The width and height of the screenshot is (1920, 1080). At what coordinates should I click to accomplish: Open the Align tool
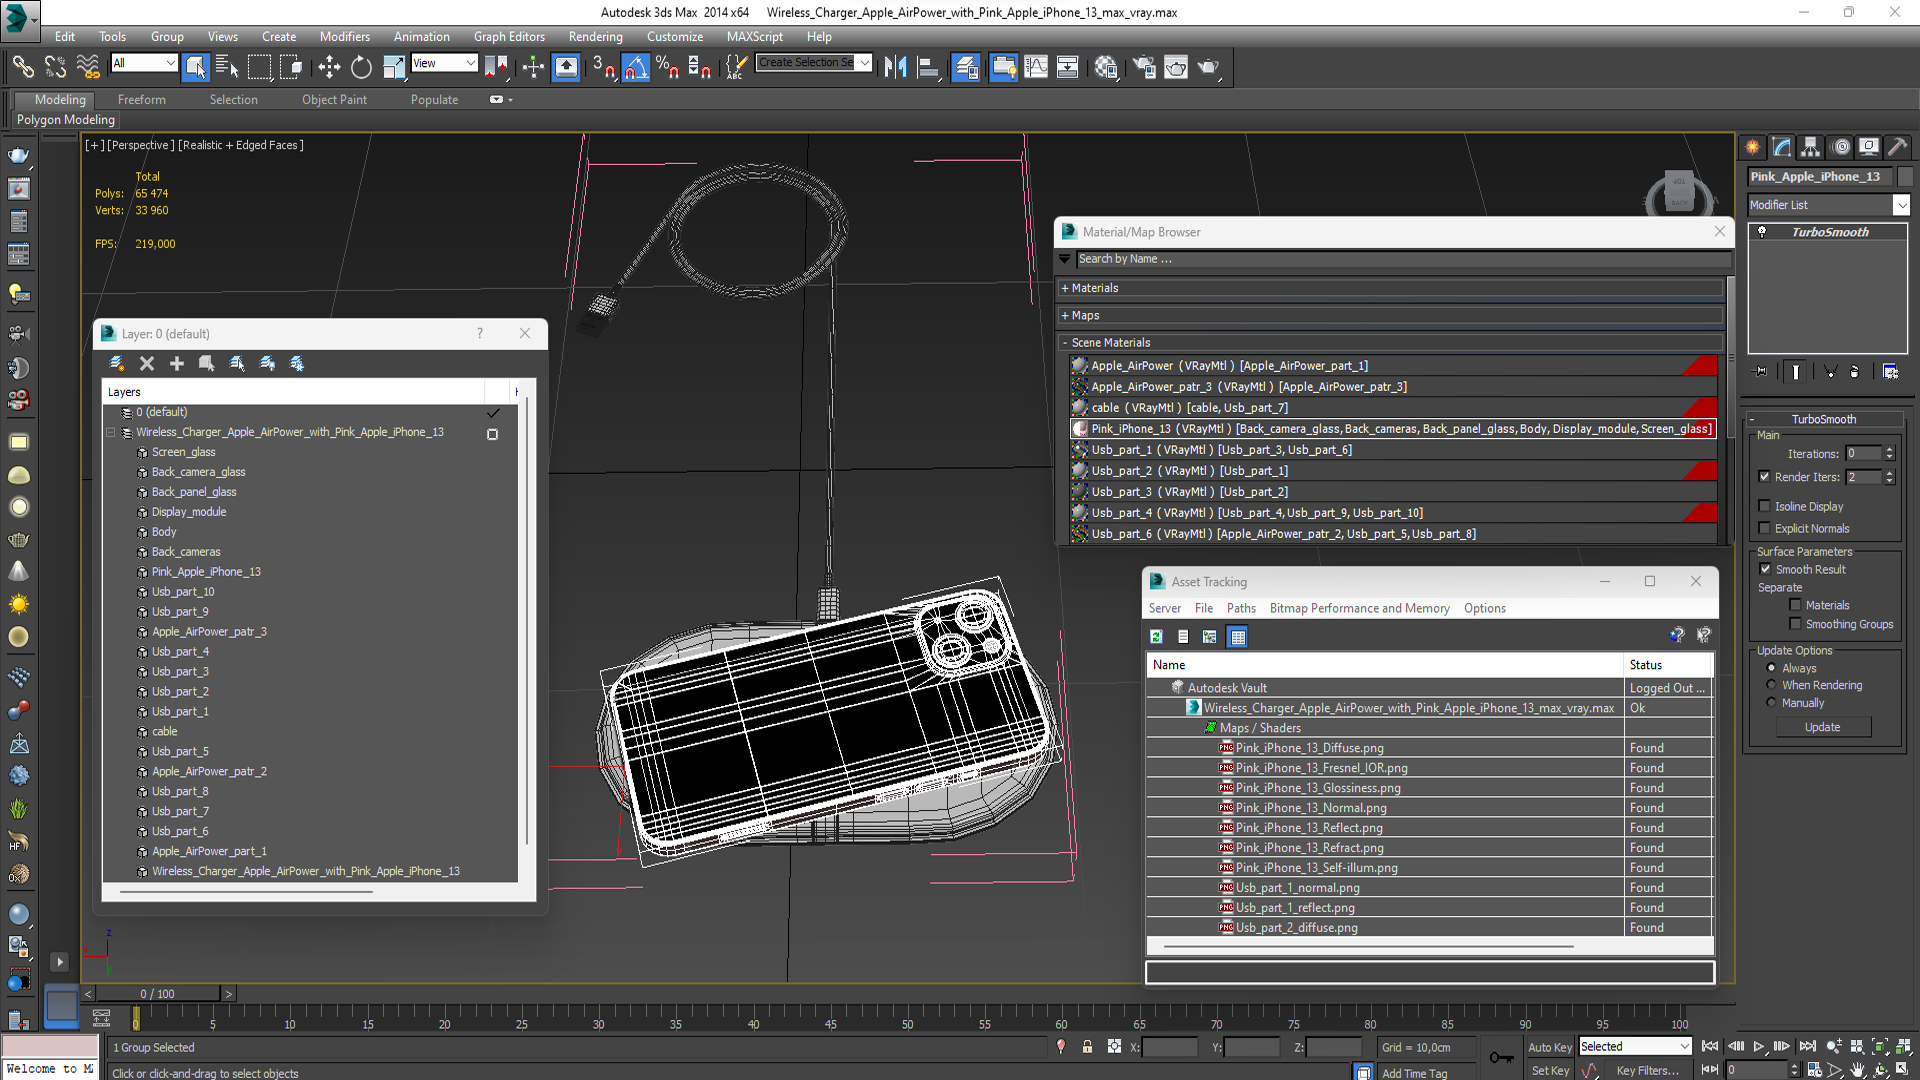pos(928,67)
